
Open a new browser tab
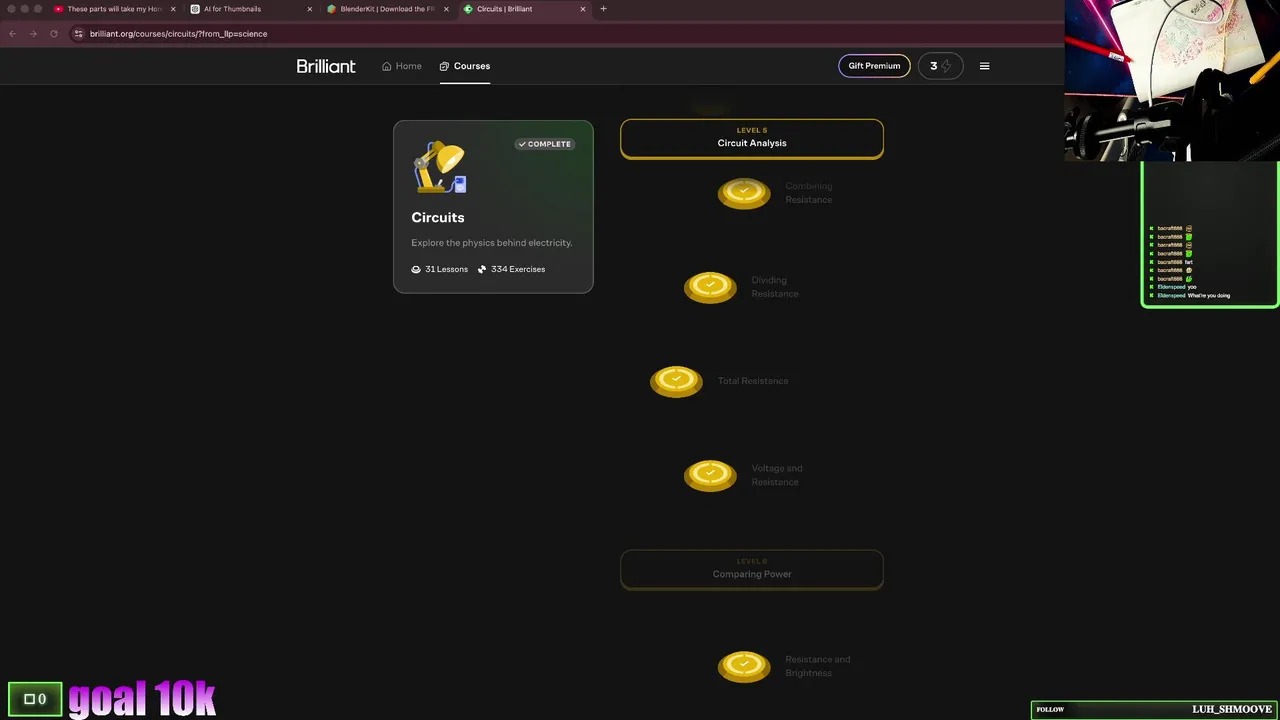coord(603,9)
